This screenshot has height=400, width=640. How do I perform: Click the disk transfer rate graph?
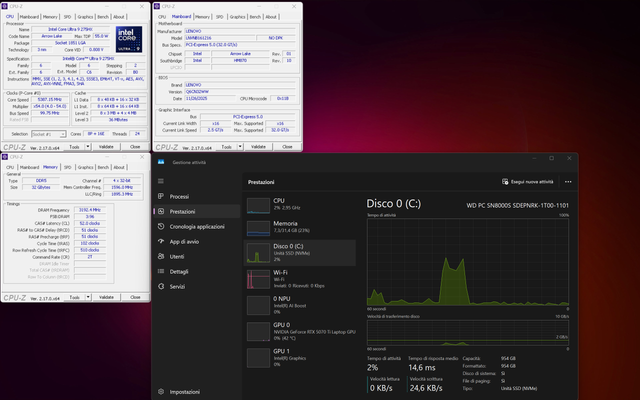pos(468,332)
